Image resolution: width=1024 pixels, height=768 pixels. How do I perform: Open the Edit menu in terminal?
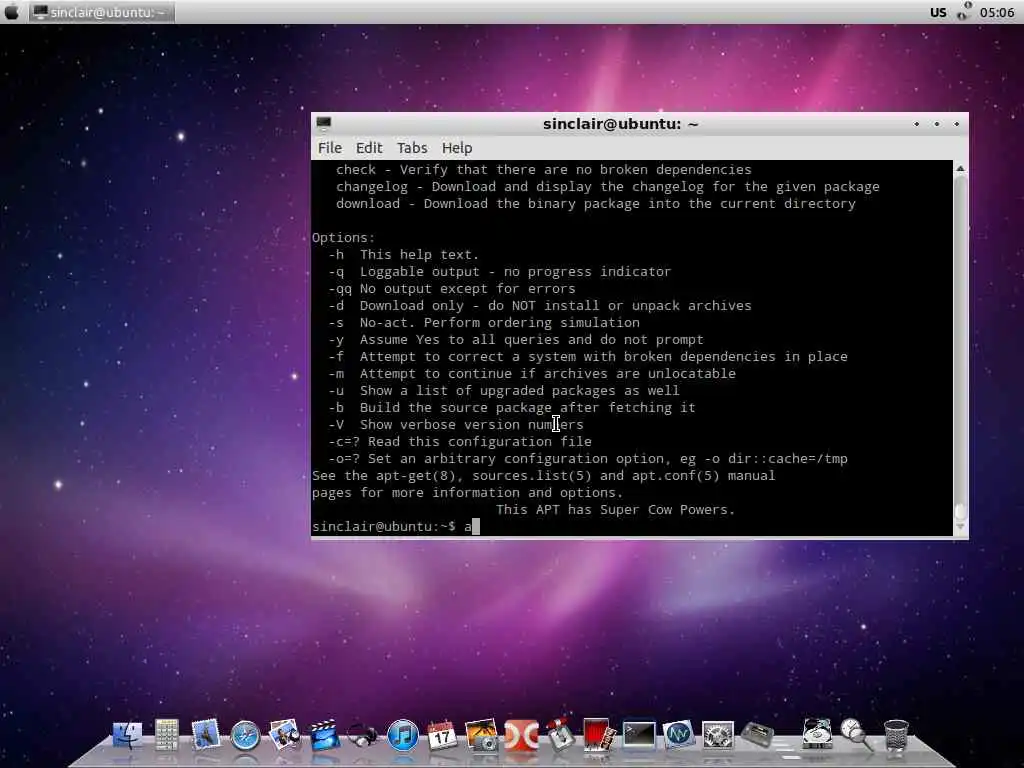click(369, 148)
